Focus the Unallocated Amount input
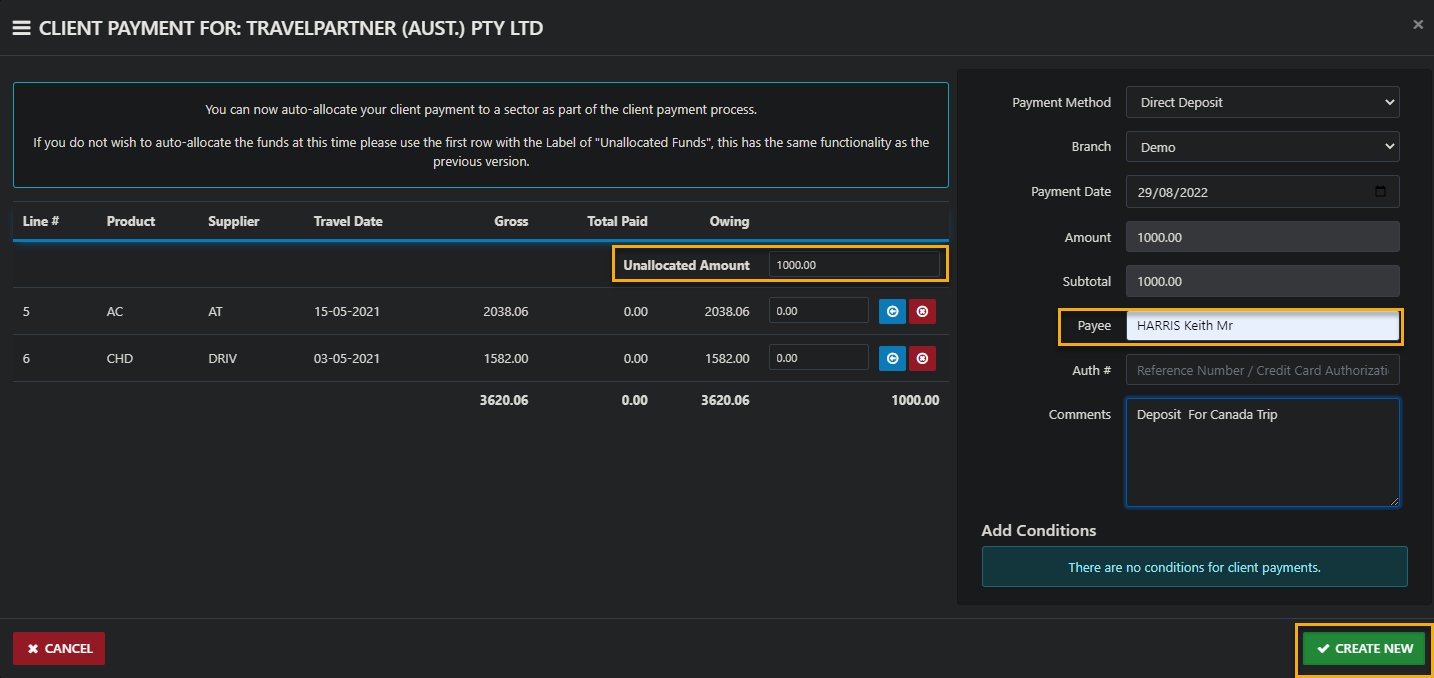 pos(854,265)
